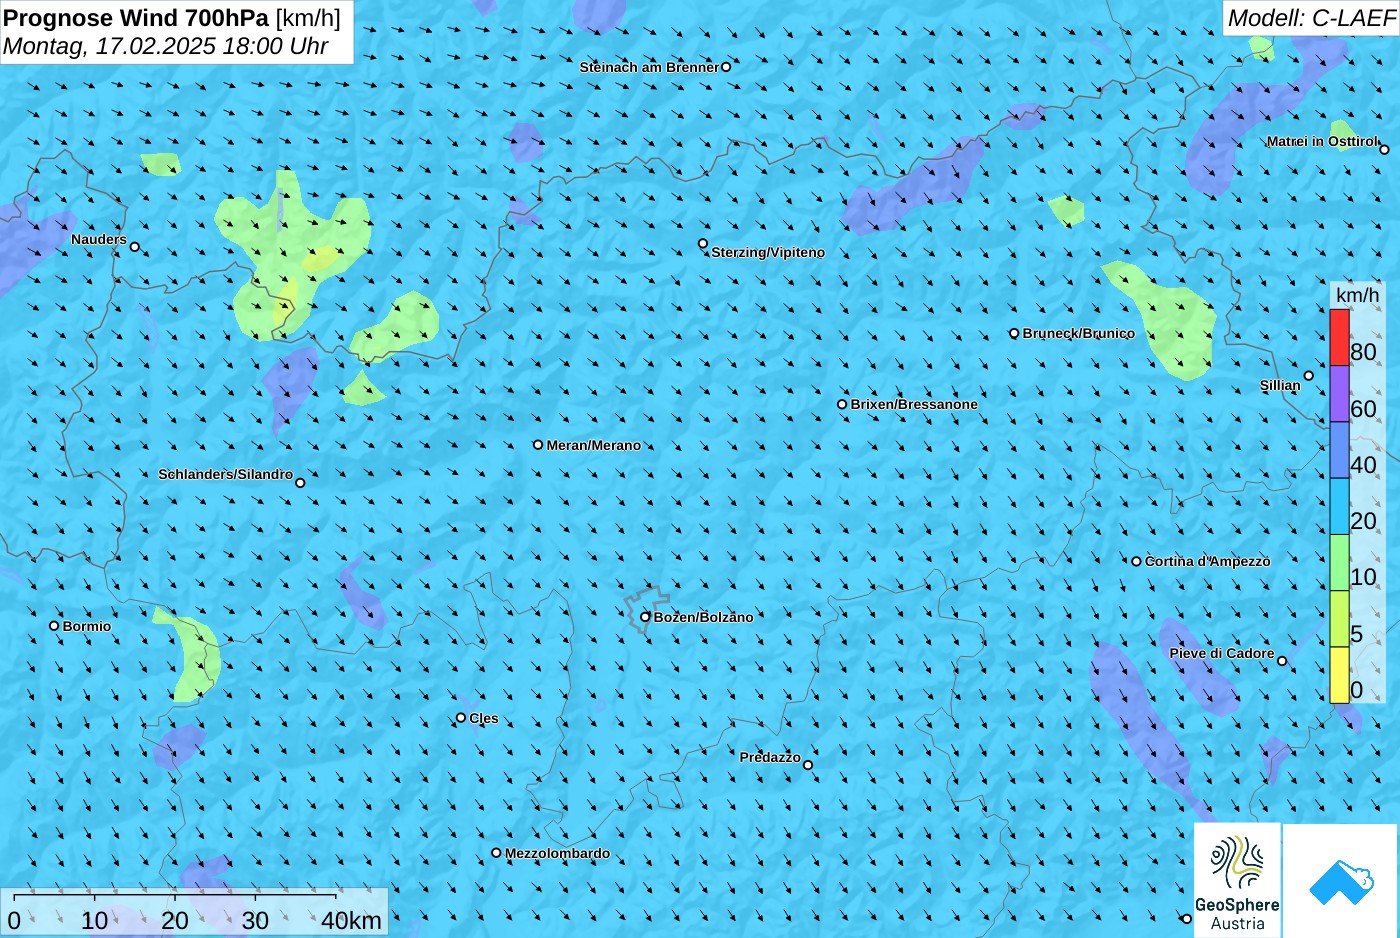This screenshot has height=938, width=1400.
Task: Select the Matrei in Osttirol marker
Action: [x=1384, y=150]
